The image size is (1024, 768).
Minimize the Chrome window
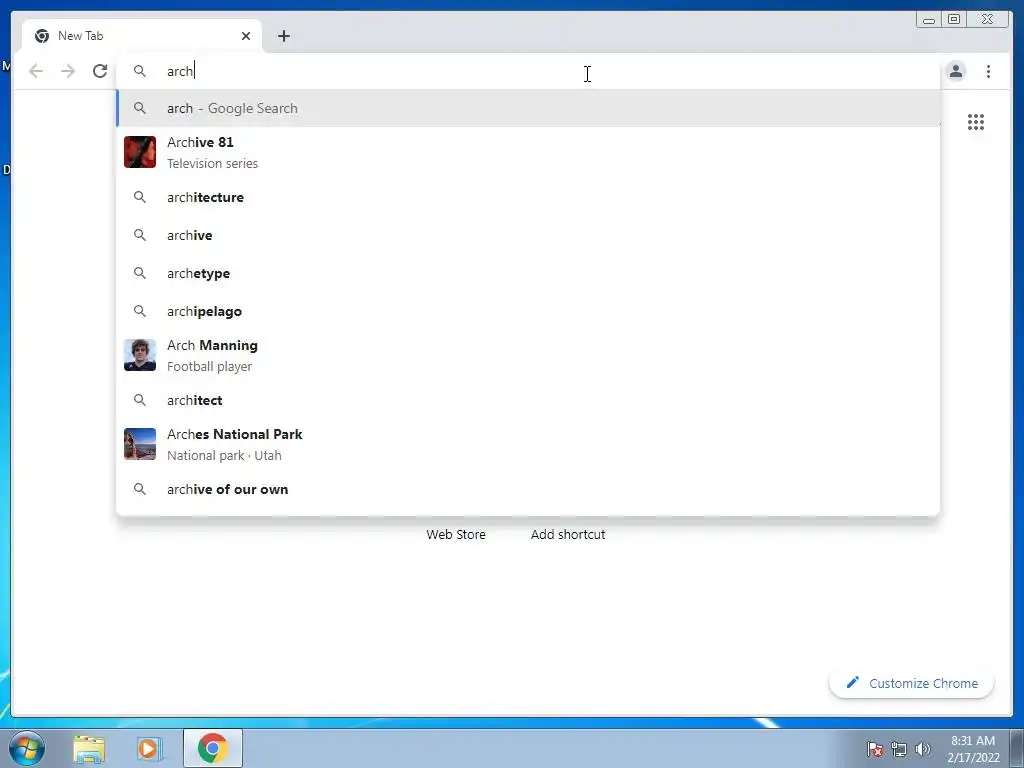coord(929,19)
